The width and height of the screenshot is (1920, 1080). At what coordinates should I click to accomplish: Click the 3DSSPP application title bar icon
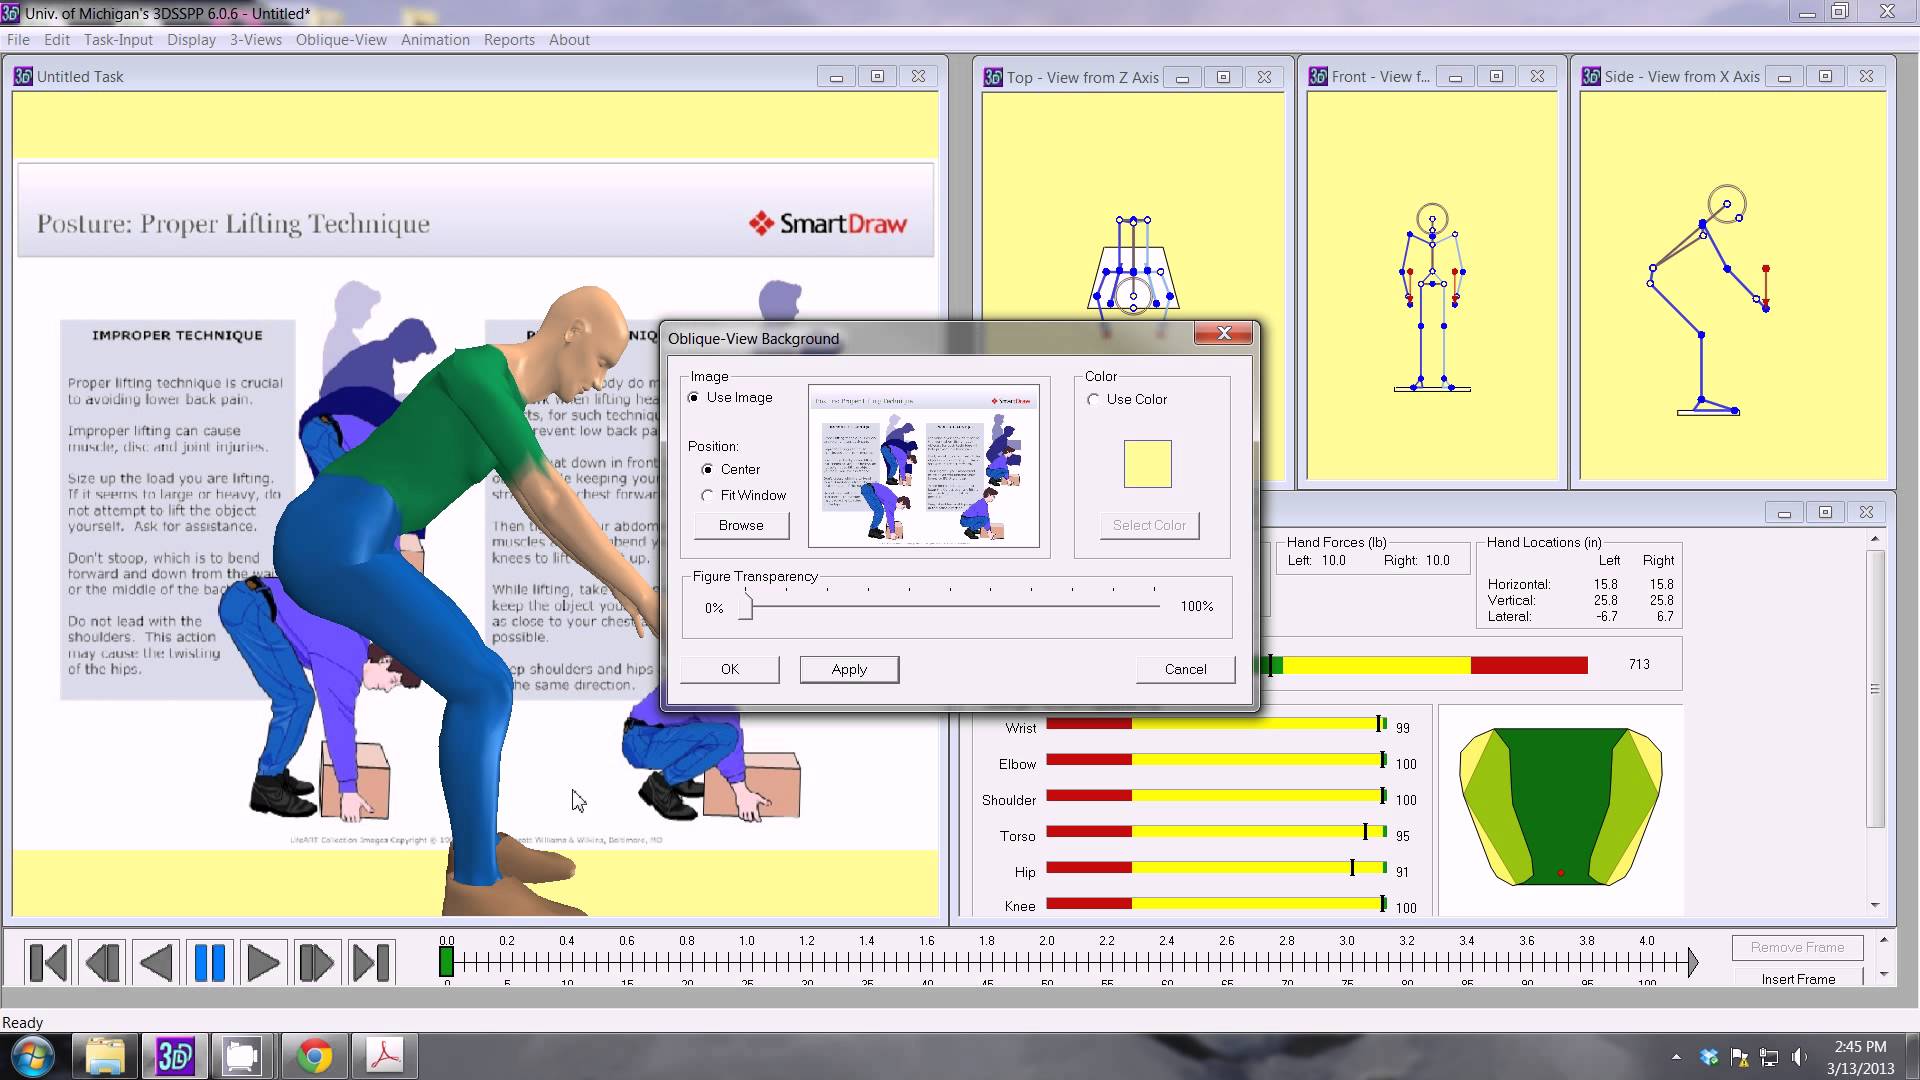click(x=10, y=13)
